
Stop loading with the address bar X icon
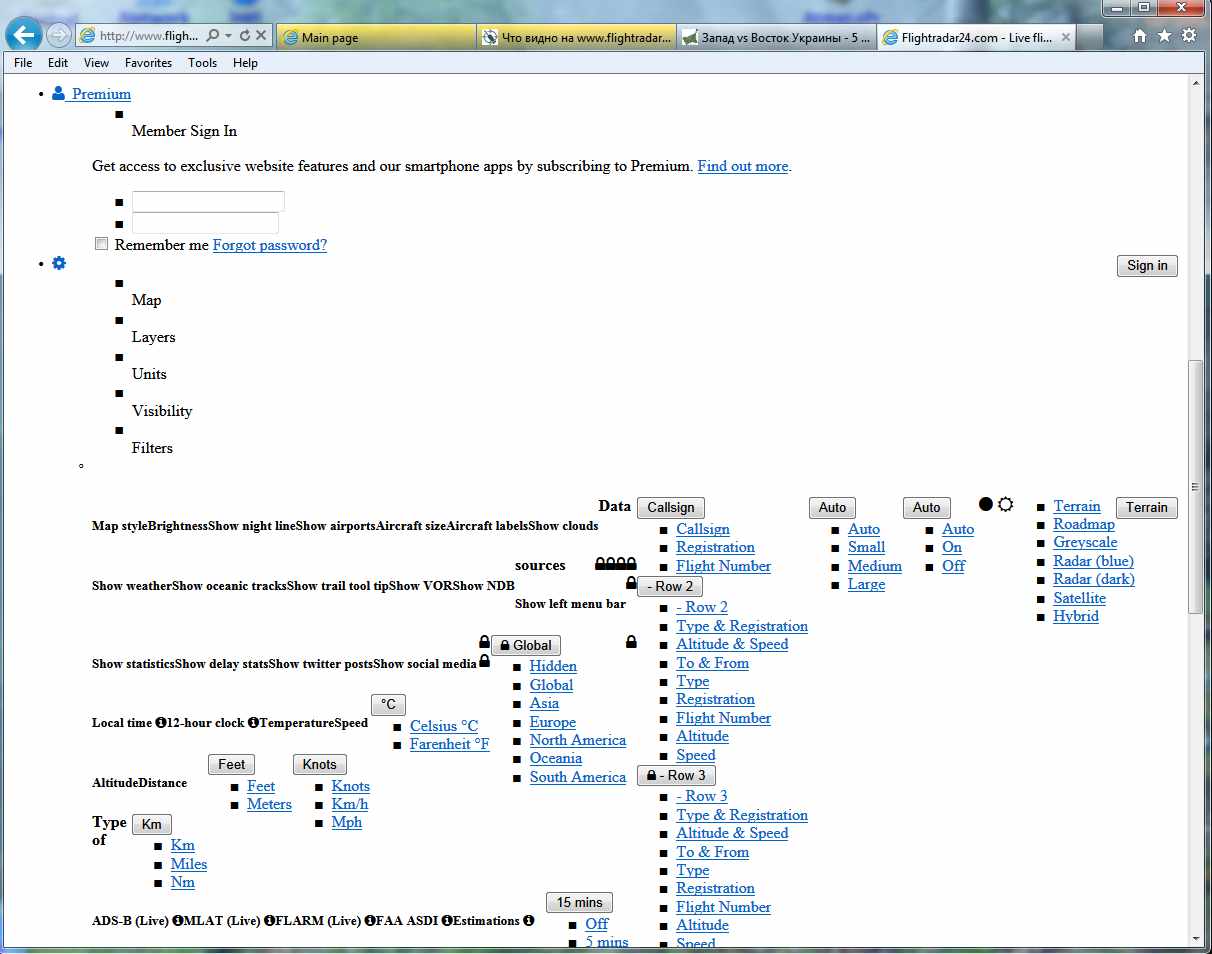coord(261,35)
